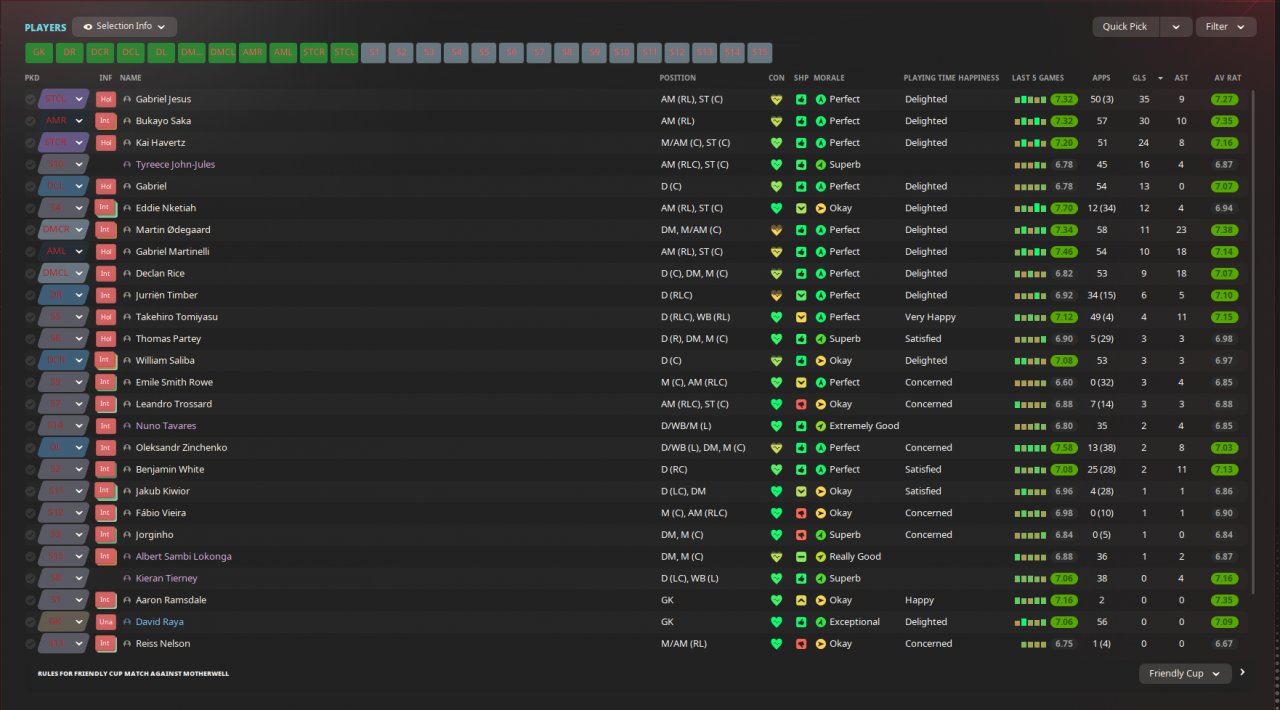Screen dimensions: 1280x710
Task: Open Gabriel Jesus's position selection dropdown
Action: click(x=64, y=99)
